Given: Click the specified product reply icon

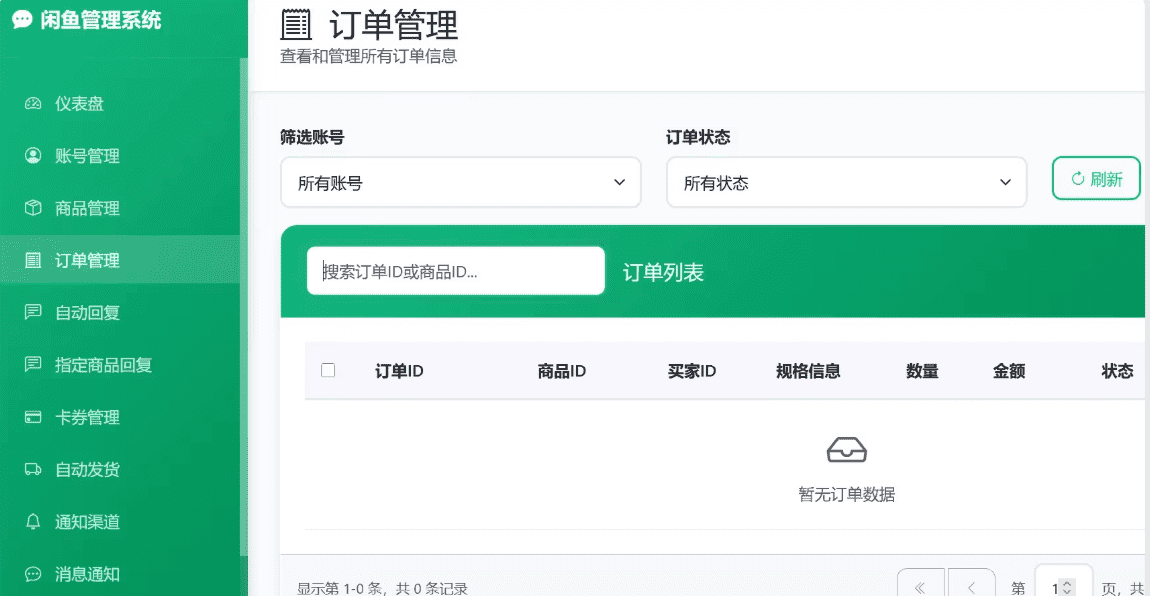Looking at the screenshot, I should point(33,364).
